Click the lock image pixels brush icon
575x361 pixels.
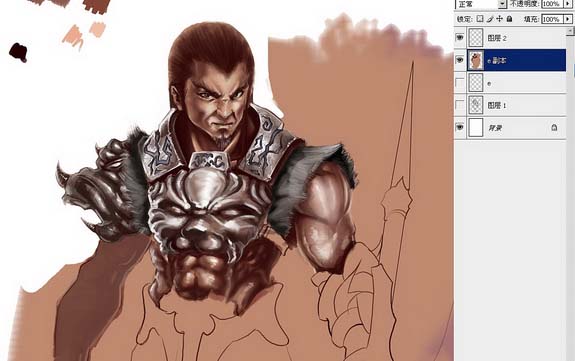tap(490, 19)
